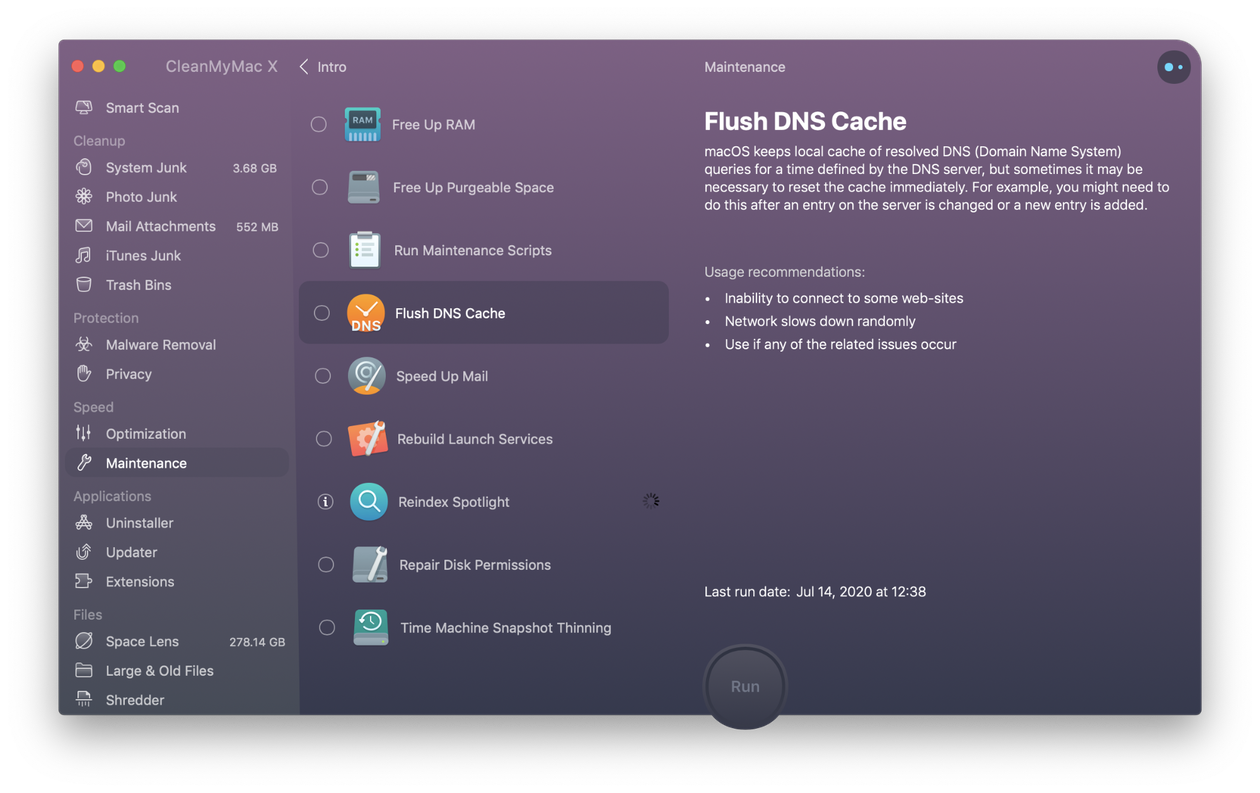Click the Usage recommendations text
Image resolution: width=1260 pixels, height=793 pixels.
pyautogui.click(x=784, y=272)
